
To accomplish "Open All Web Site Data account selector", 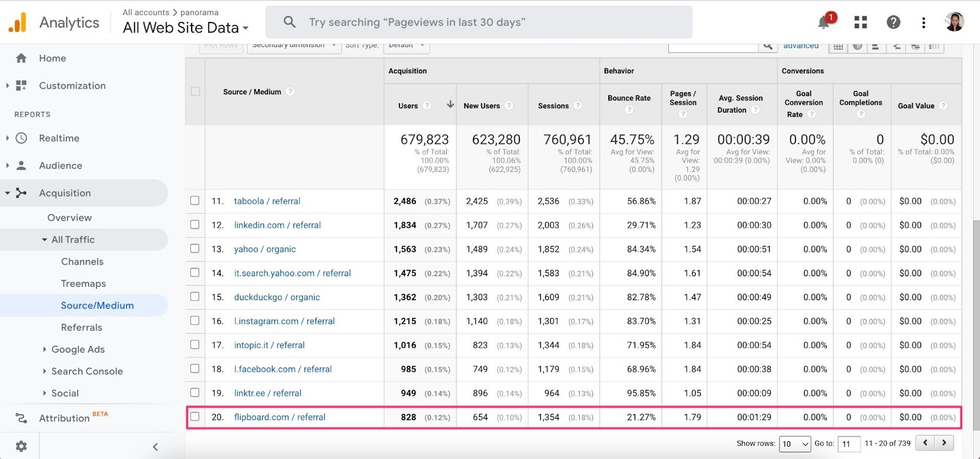I will point(185,29).
